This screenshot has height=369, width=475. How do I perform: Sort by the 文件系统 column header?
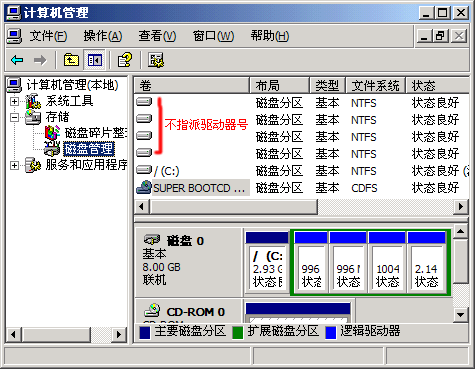pyautogui.click(x=376, y=86)
